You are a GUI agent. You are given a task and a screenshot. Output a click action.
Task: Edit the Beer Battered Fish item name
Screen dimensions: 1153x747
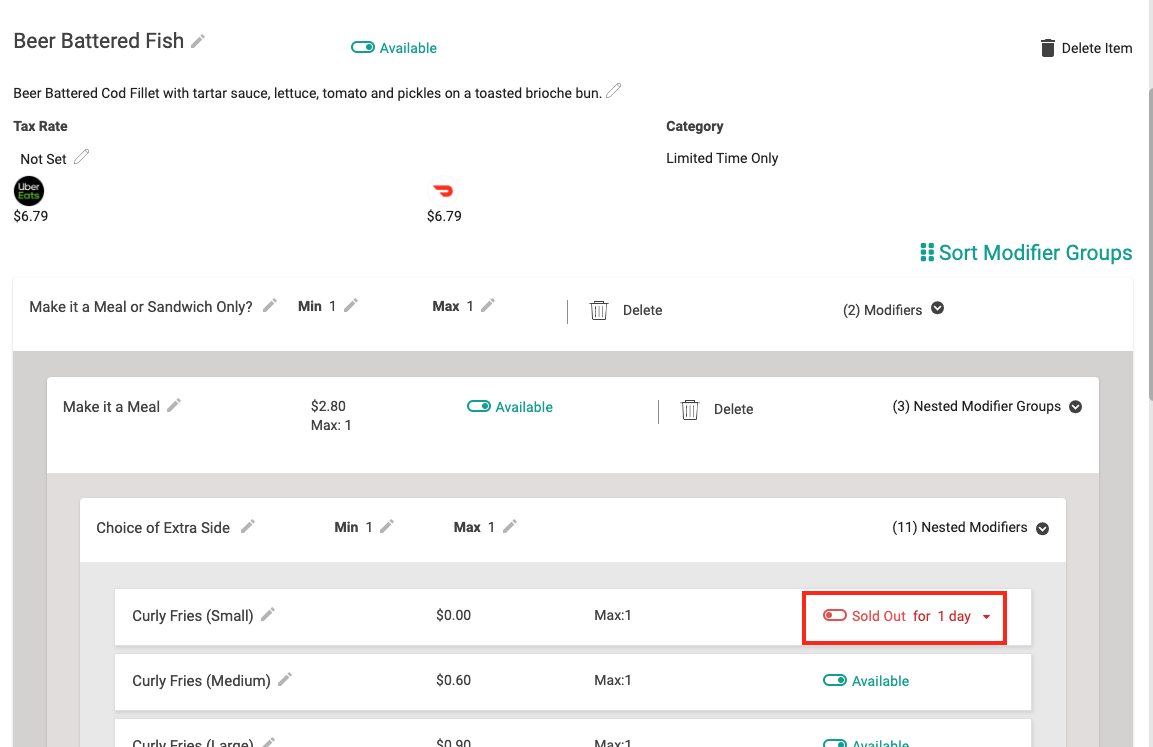[x=197, y=41]
